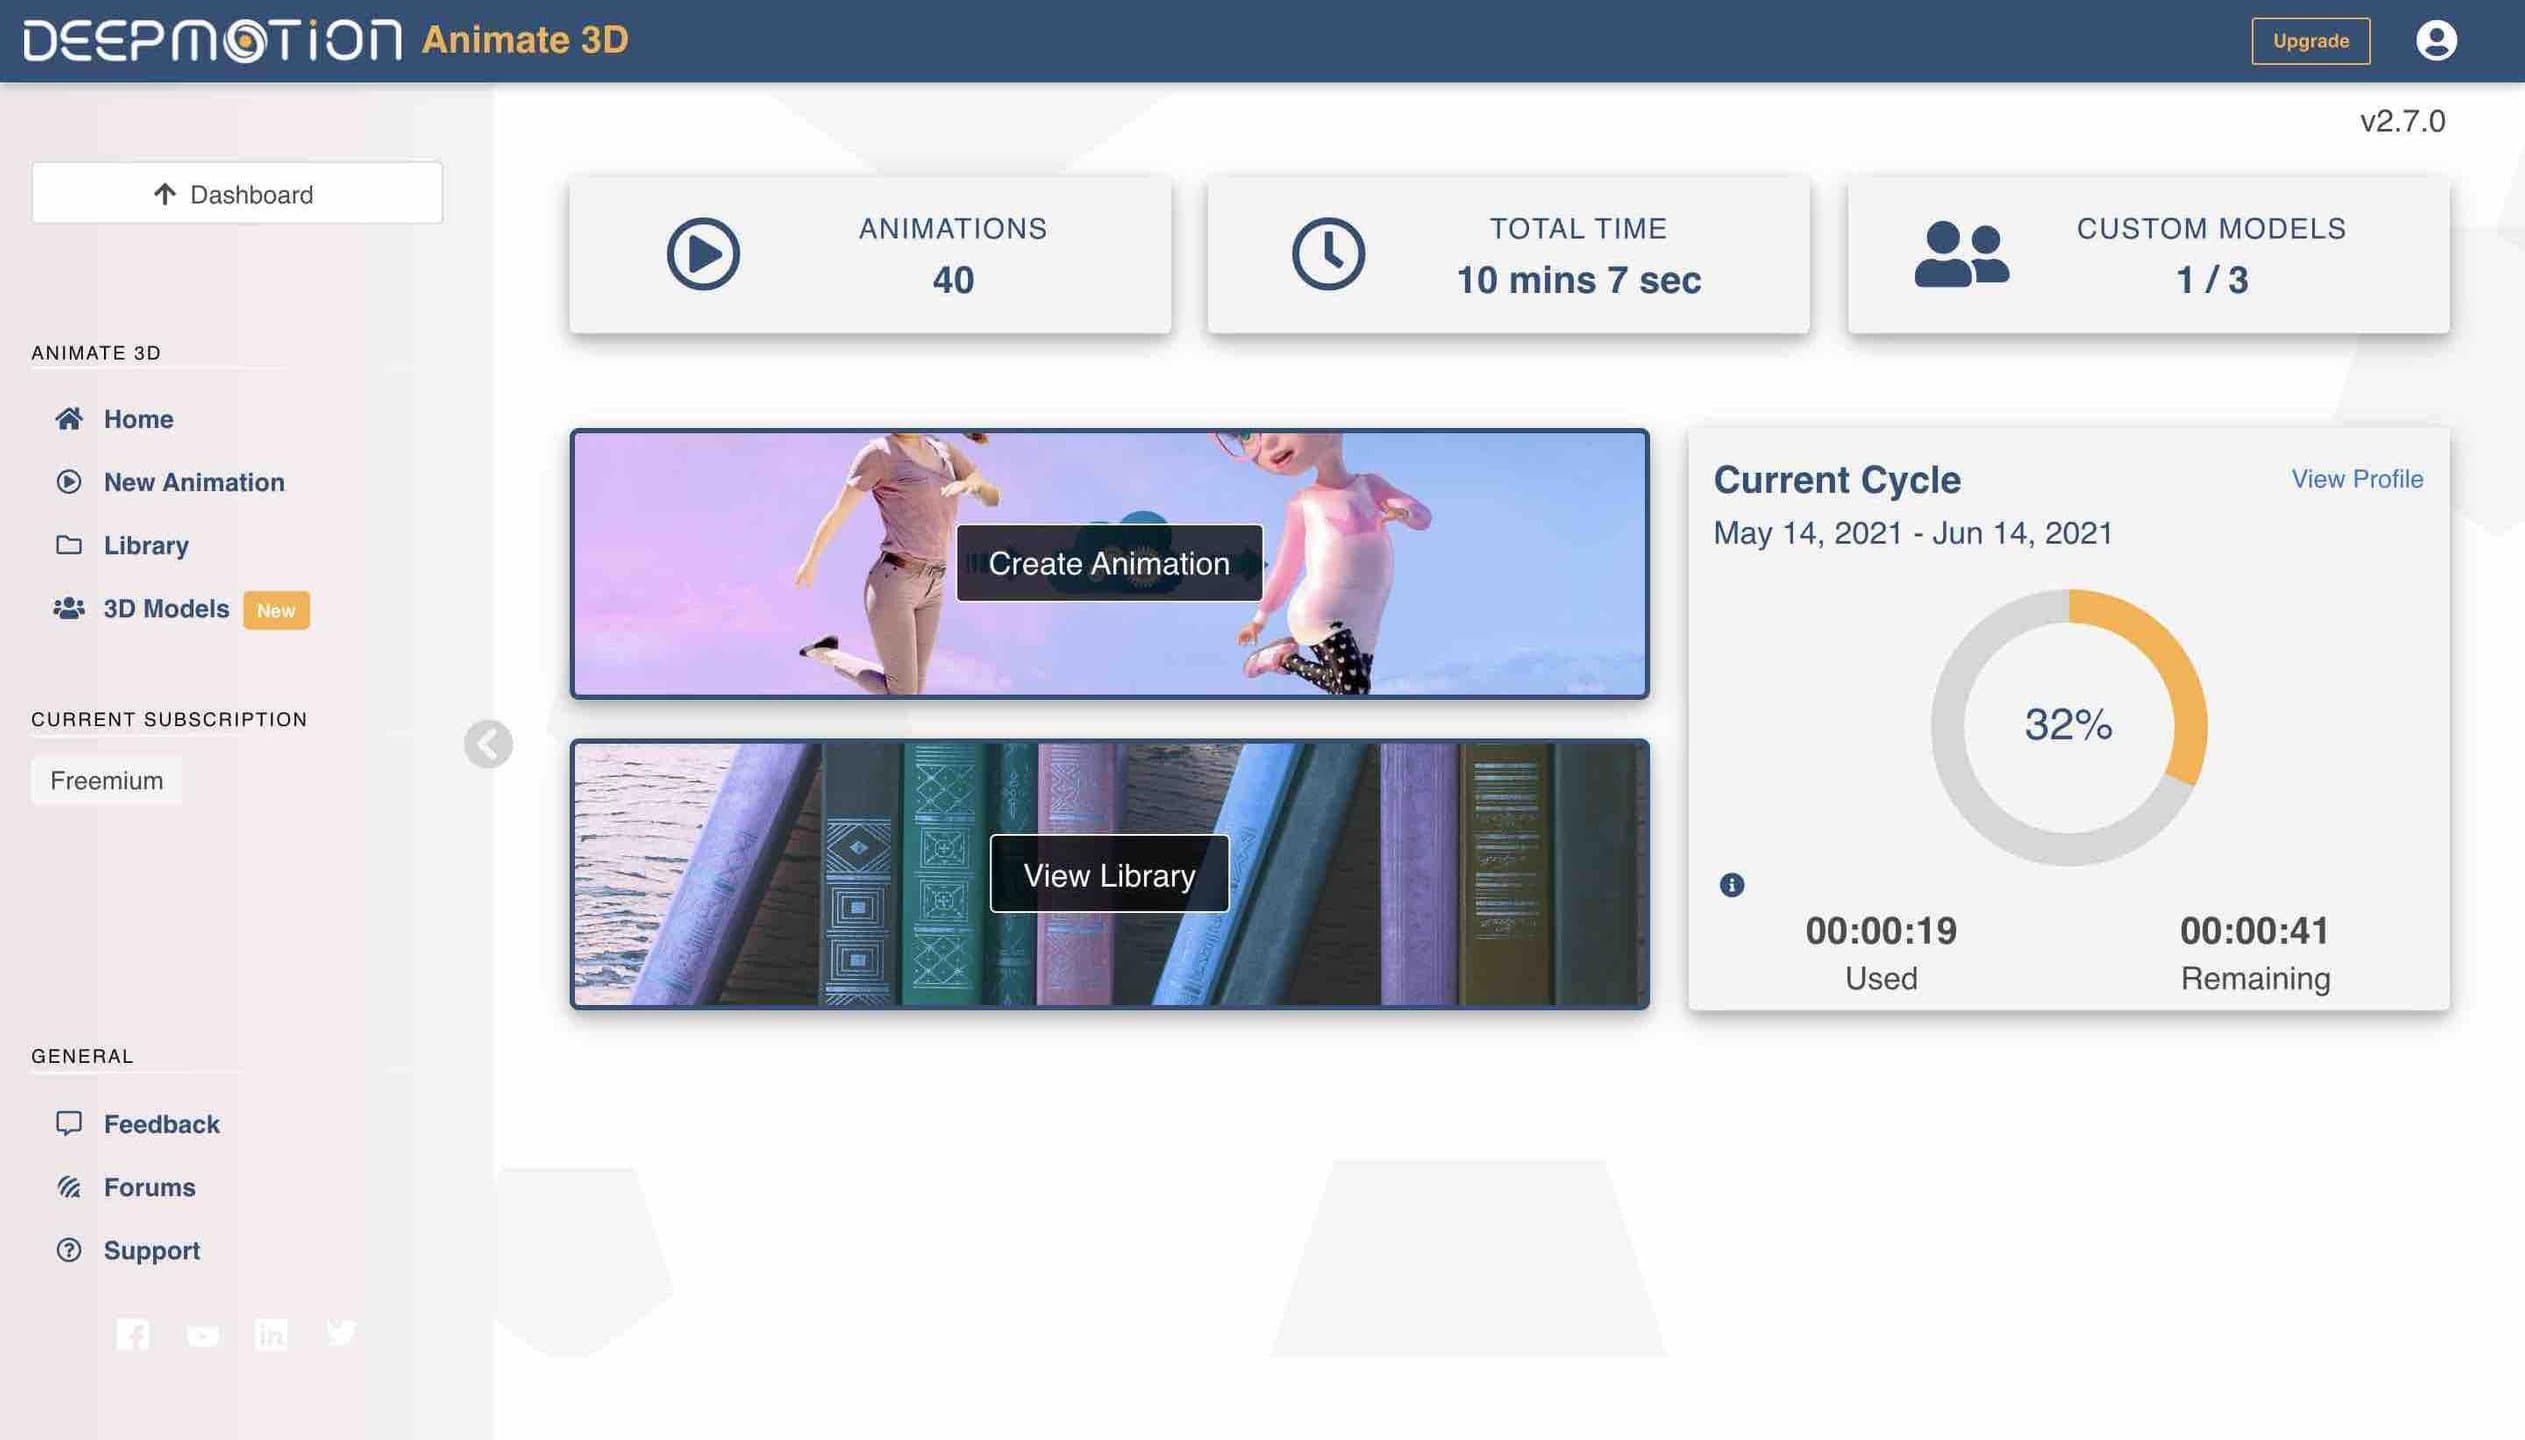Open the Home menu item
Image resolution: width=2525 pixels, height=1440 pixels.
[x=139, y=419]
